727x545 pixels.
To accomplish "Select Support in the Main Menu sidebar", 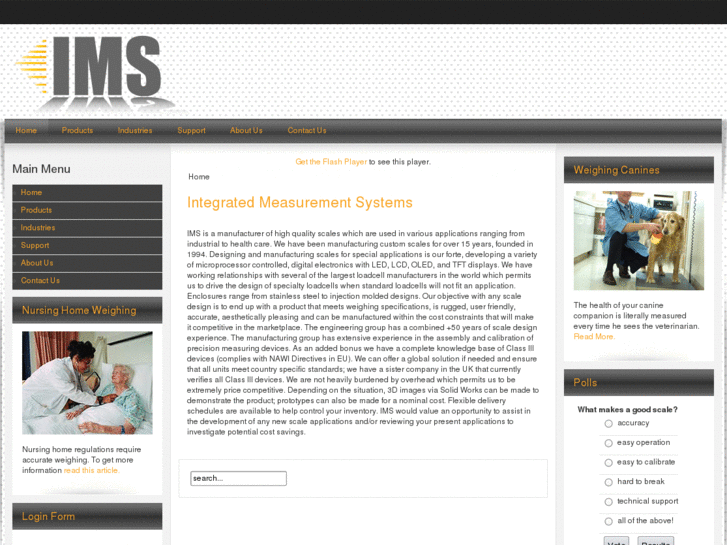I will tap(87, 245).
